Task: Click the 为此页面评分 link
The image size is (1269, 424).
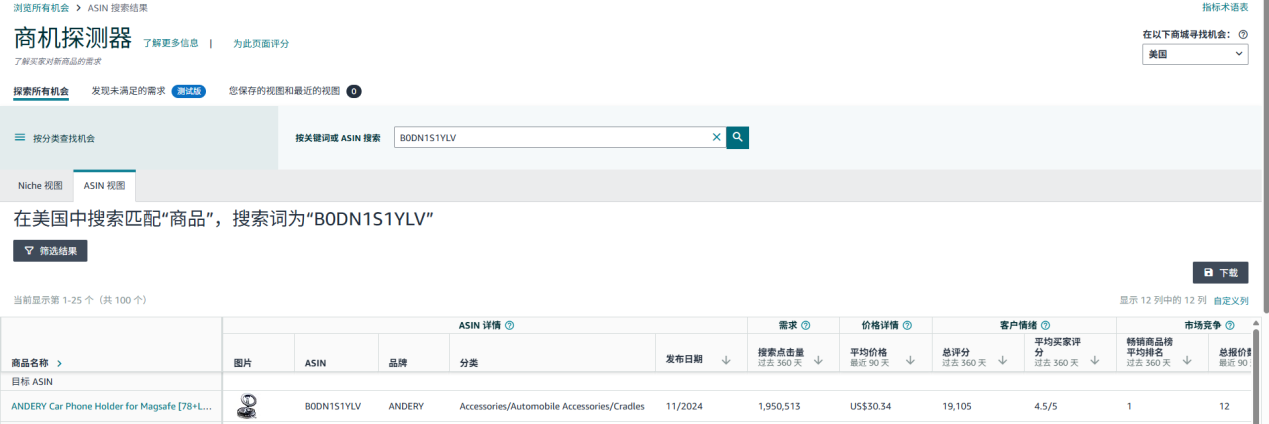Action: point(261,43)
